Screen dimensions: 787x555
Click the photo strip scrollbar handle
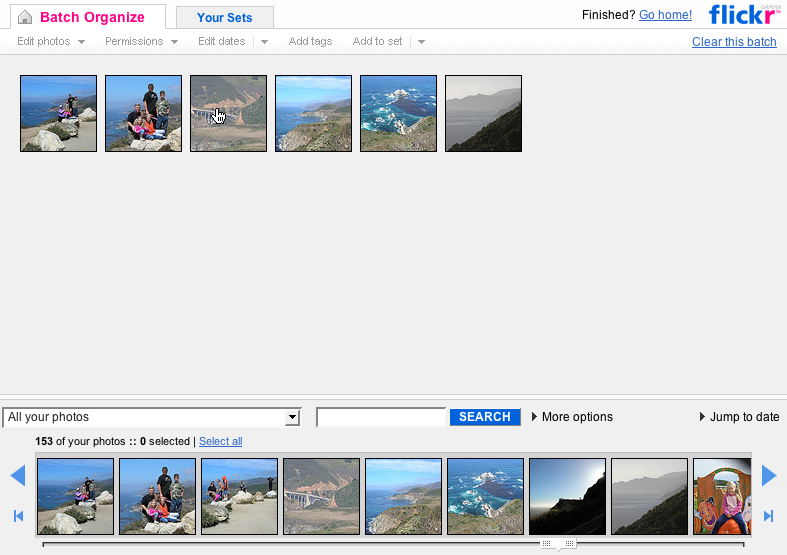click(x=557, y=543)
